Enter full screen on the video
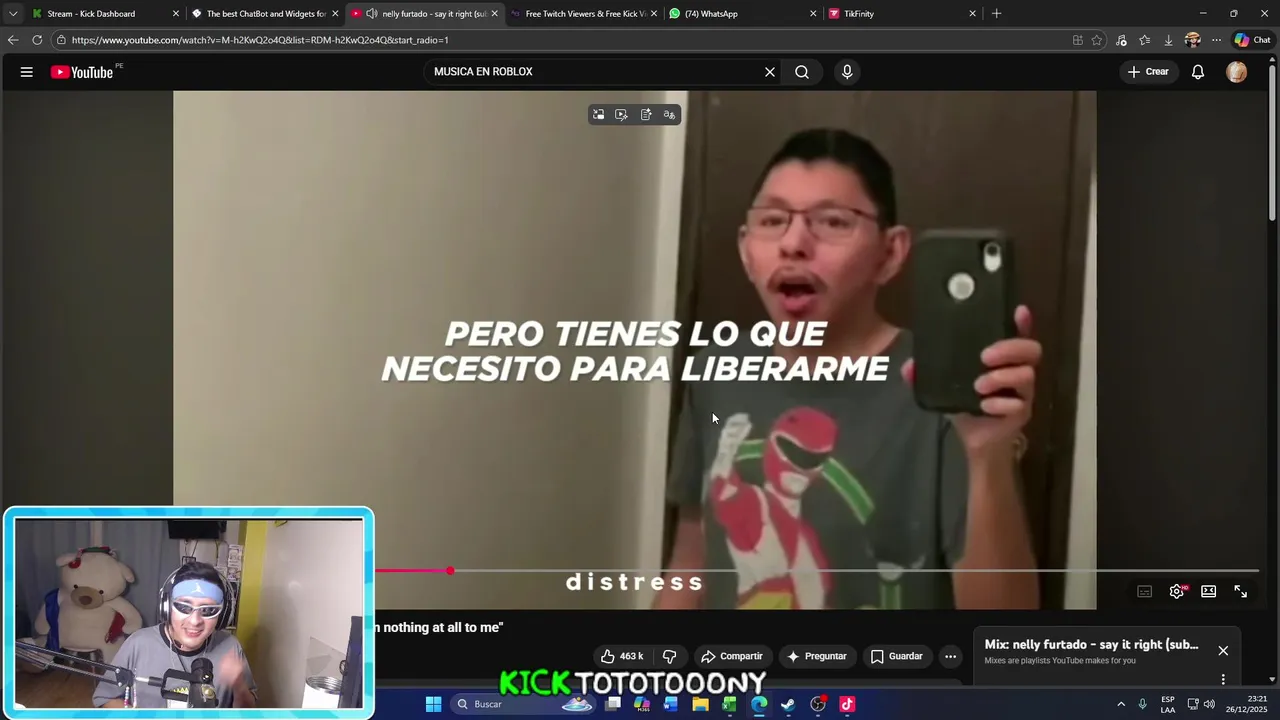This screenshot has height=720, width=1280. (x=1241, y=592)
